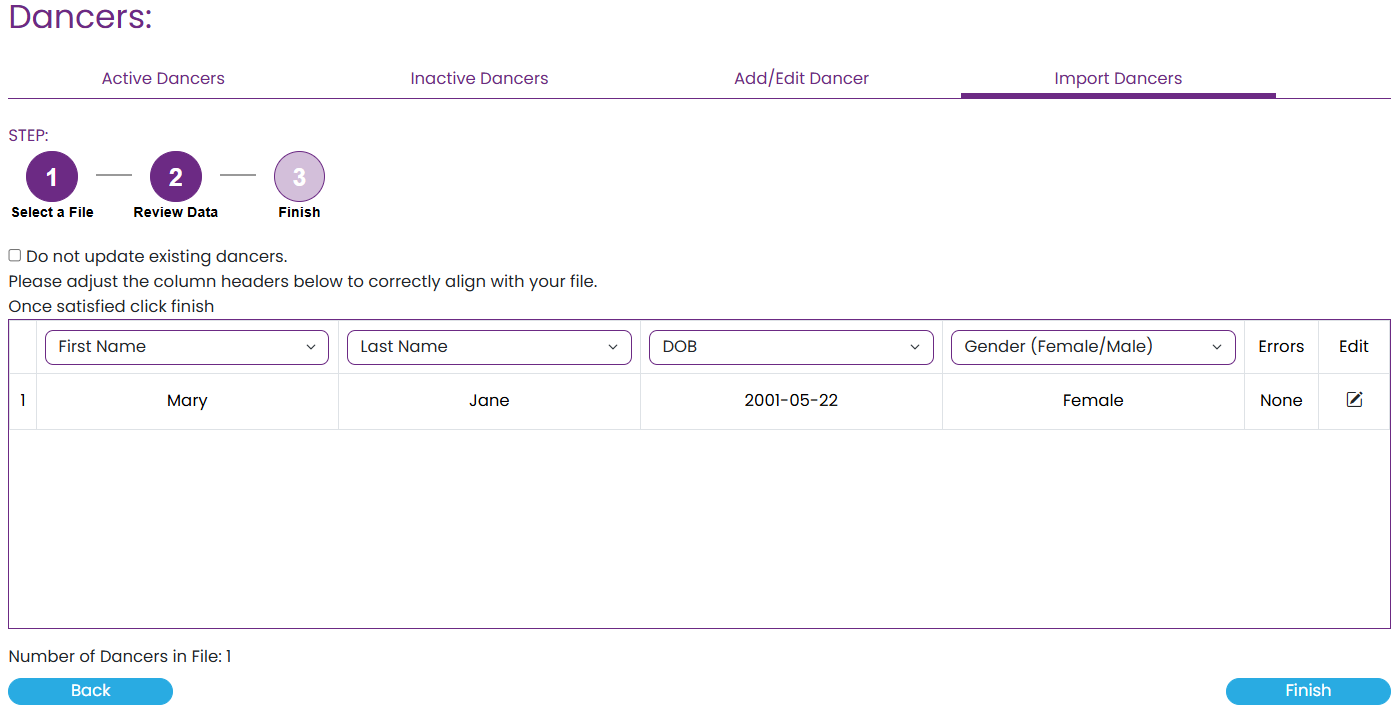Expand the Gender (Female/Male) dropdown

[x=1093, y=347]
